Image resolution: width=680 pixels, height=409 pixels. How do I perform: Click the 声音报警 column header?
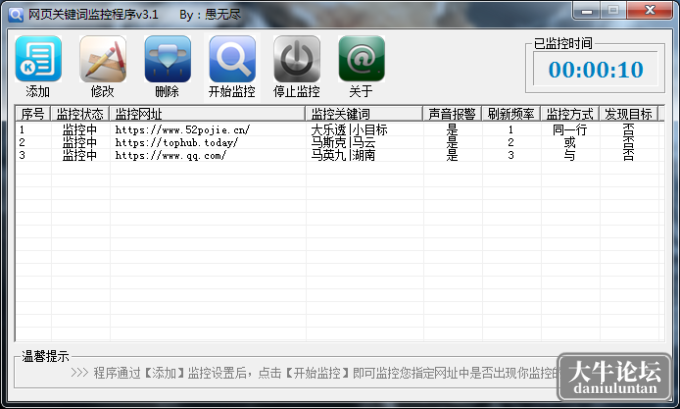point(452,114)
